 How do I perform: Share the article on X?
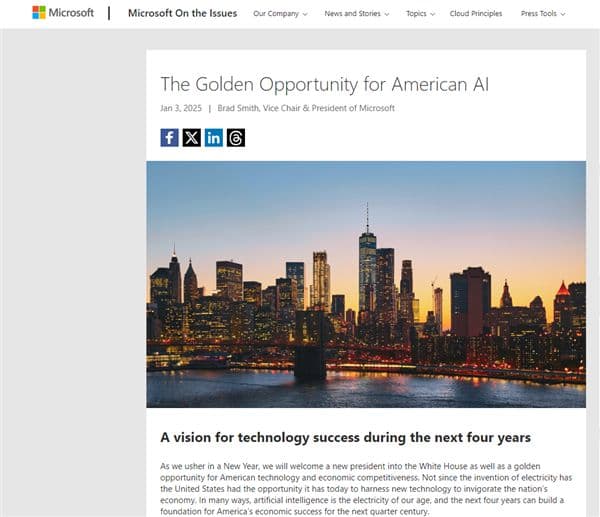pyautogui.click(x=191, y=138)
